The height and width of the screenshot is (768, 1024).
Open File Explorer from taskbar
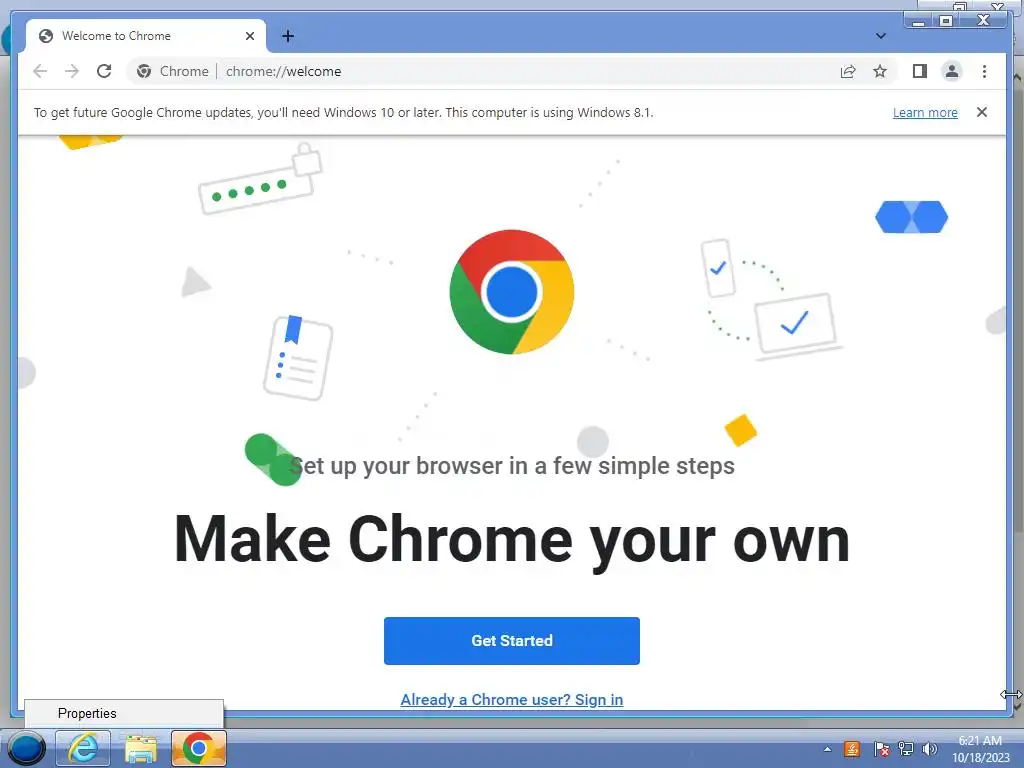140,748
